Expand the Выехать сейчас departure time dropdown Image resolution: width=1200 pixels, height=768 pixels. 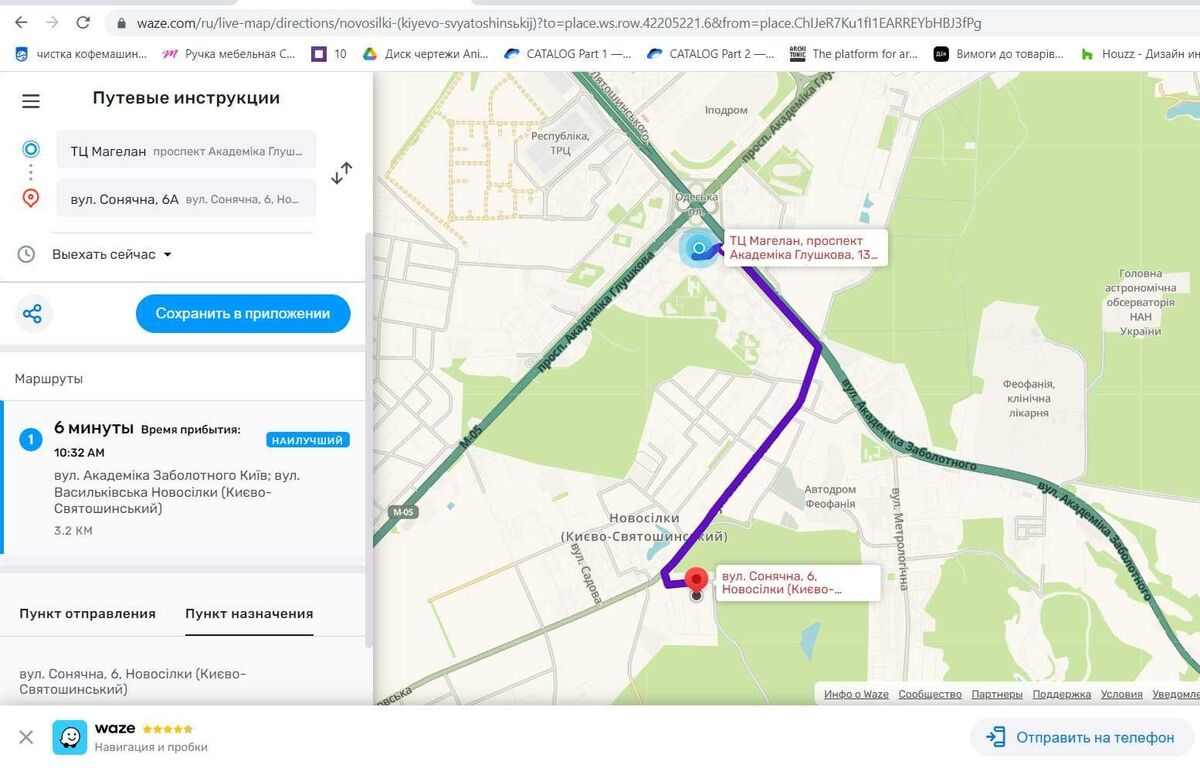(111, 254)
